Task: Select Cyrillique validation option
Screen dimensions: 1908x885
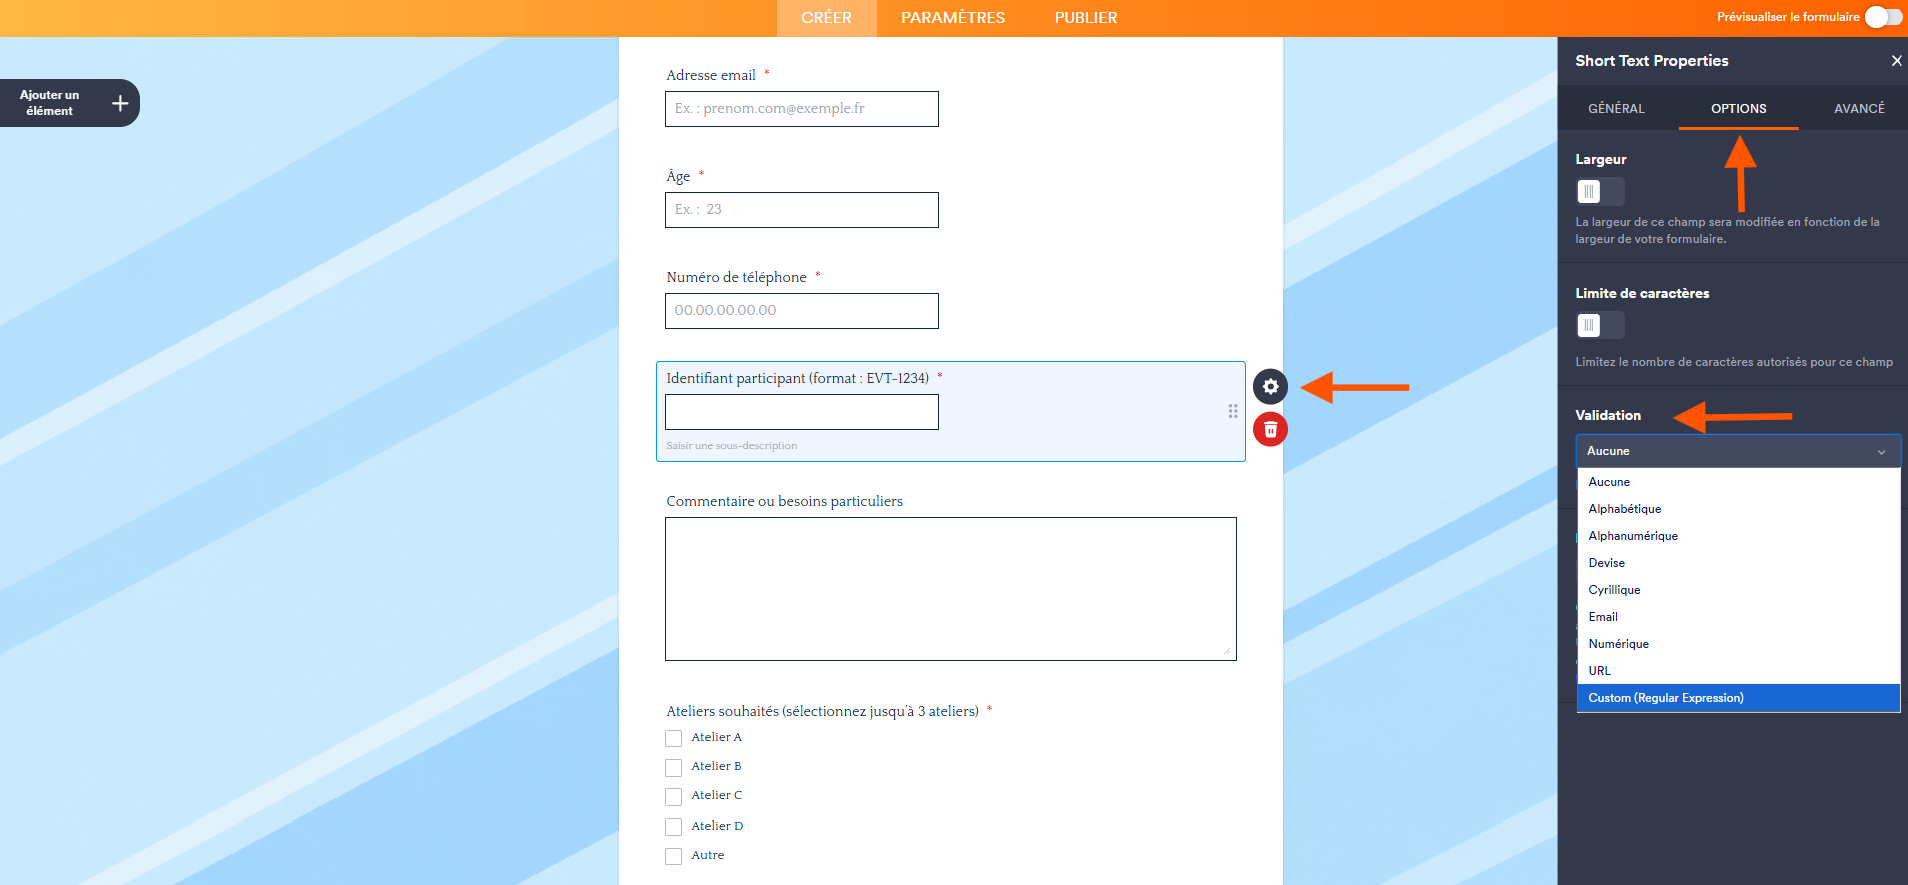Action: point(1738,590)
